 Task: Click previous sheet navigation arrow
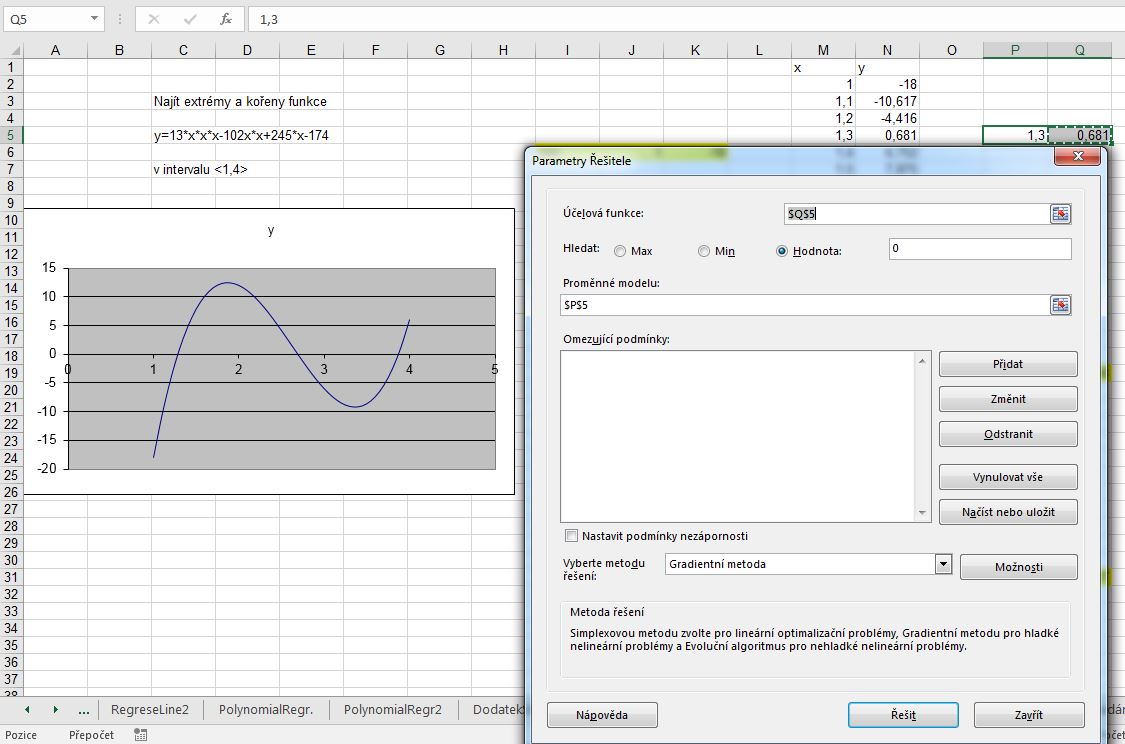coord(27,710)
